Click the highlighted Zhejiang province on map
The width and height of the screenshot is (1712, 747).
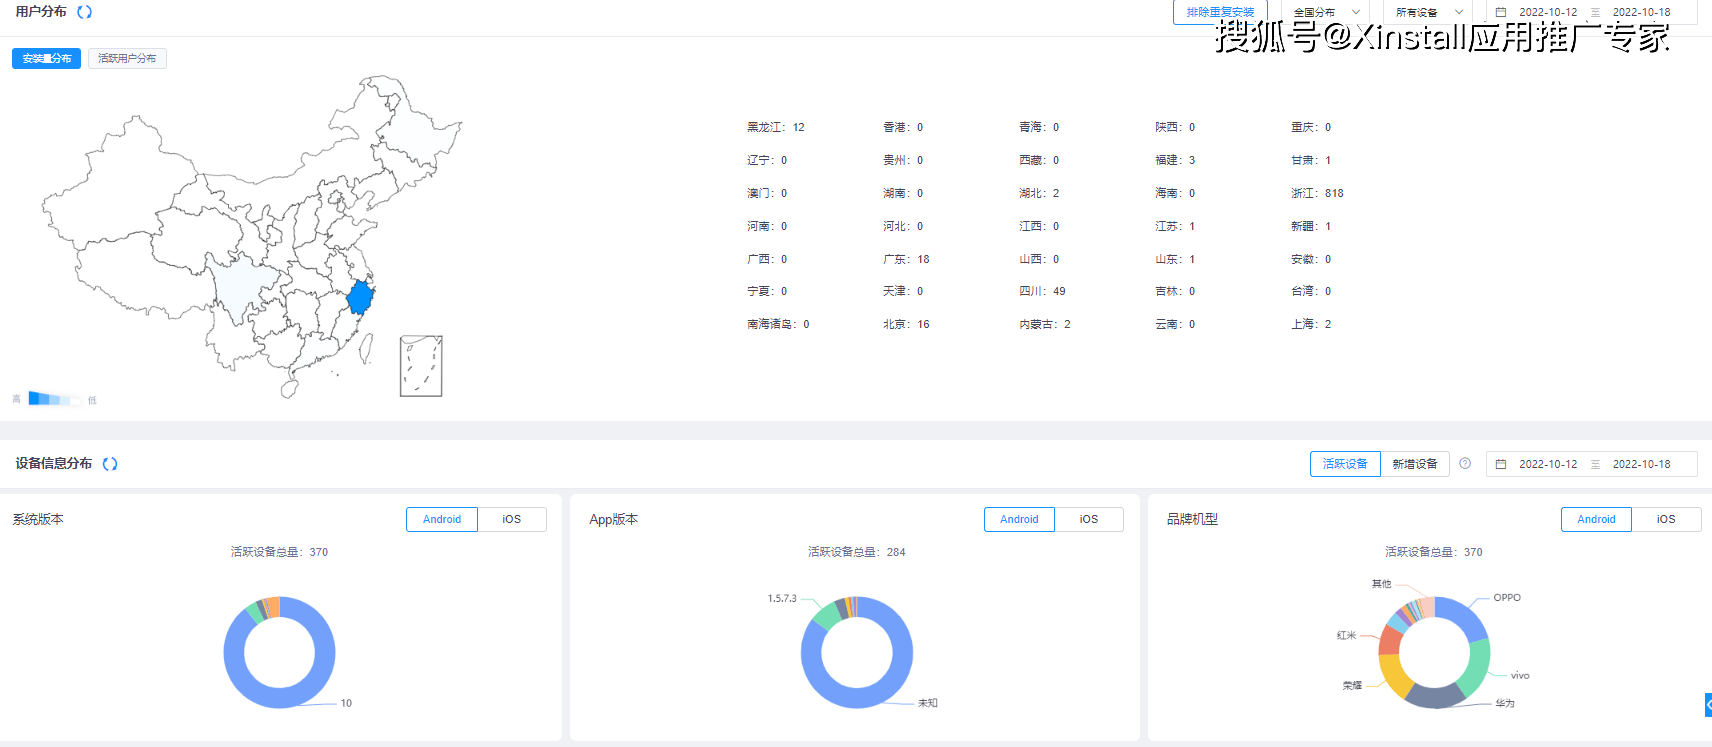[x=360, y=298]
